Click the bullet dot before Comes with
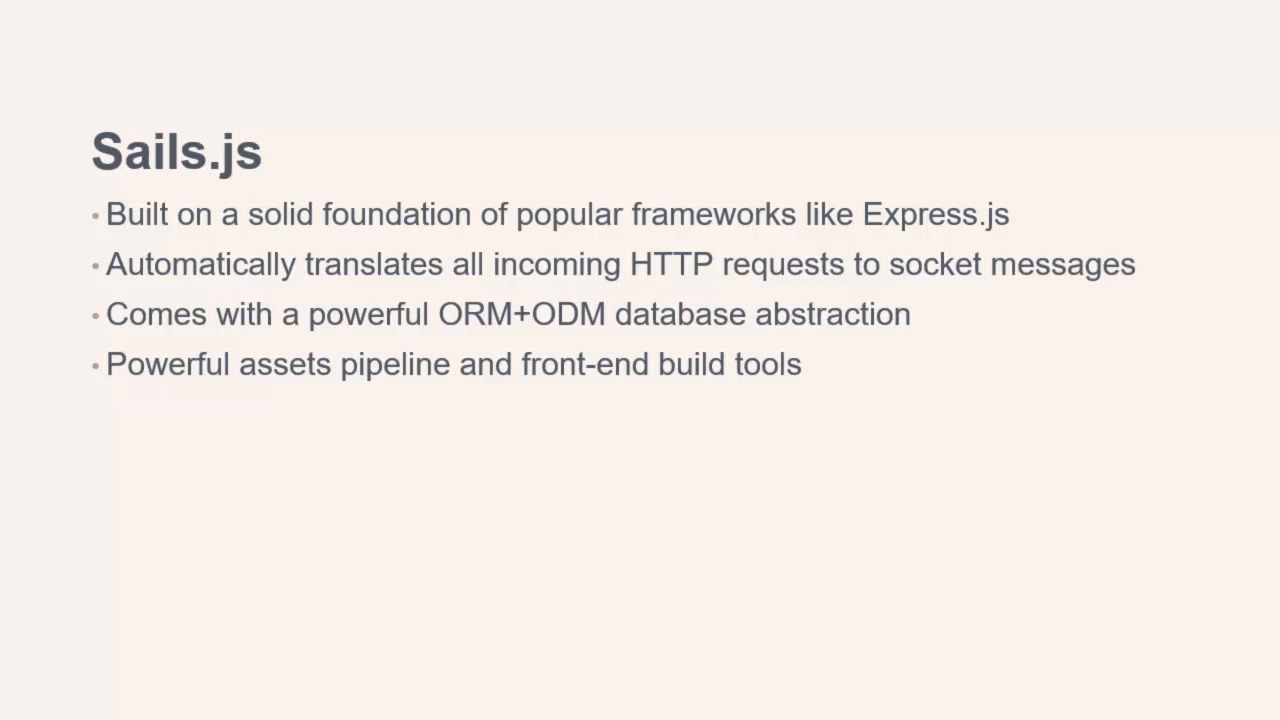The height and width of the screenshot is (720, 1280). pos(96,316)
